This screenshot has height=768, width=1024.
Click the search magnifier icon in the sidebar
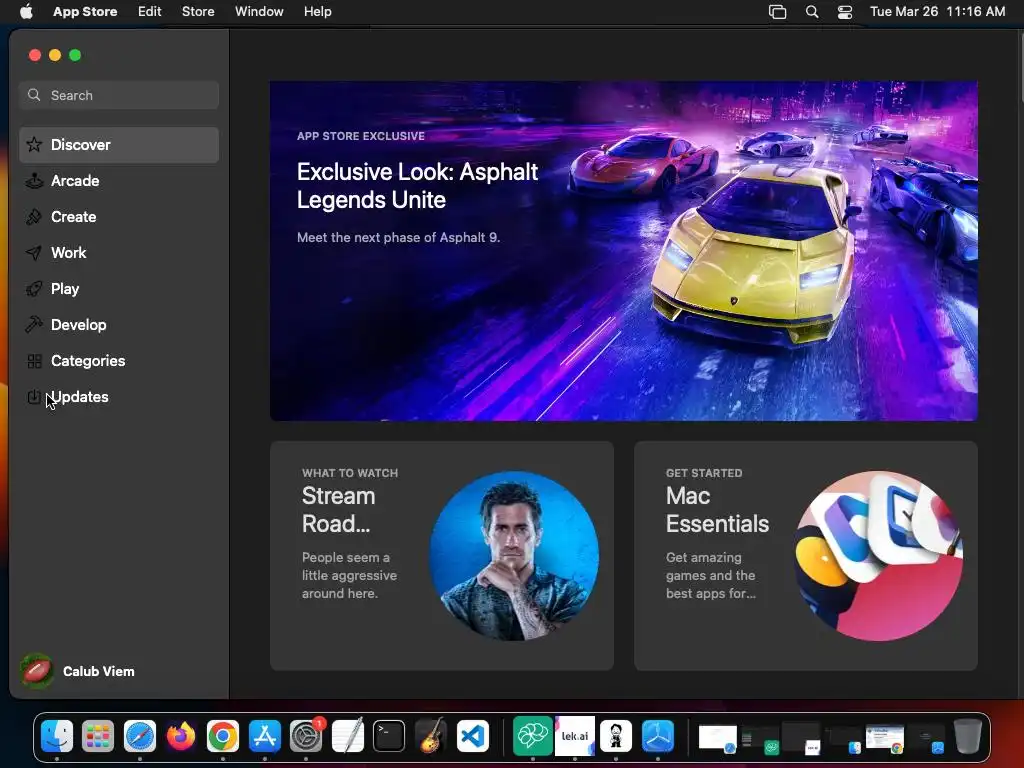[x=34, y=95]
